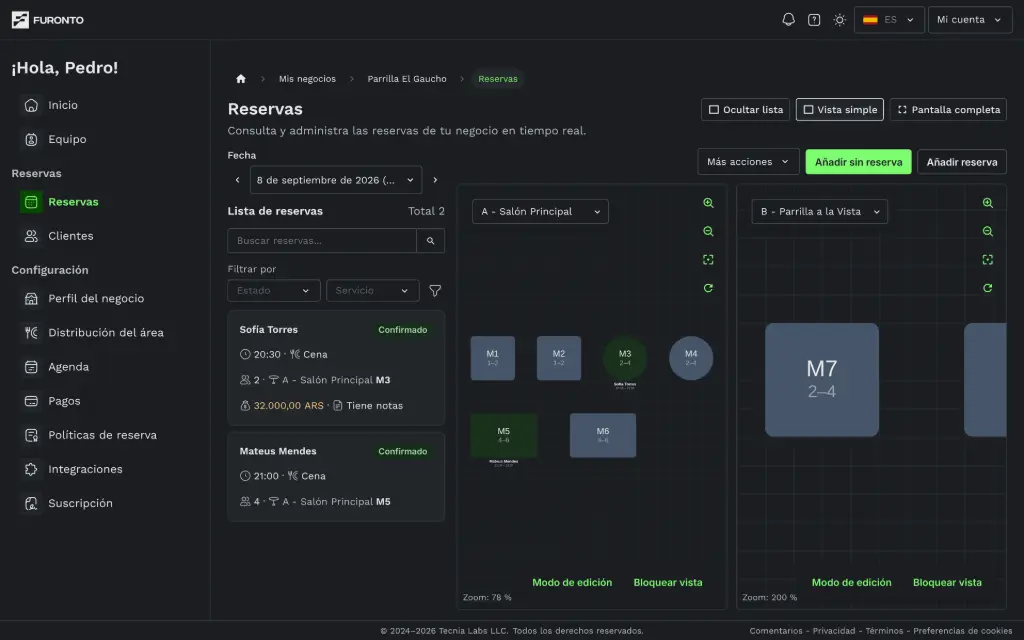The width and height of the screenshot is (1024, 640).
Task: Zoom out on Salón Principal floor plan
Action: point(708,231)
